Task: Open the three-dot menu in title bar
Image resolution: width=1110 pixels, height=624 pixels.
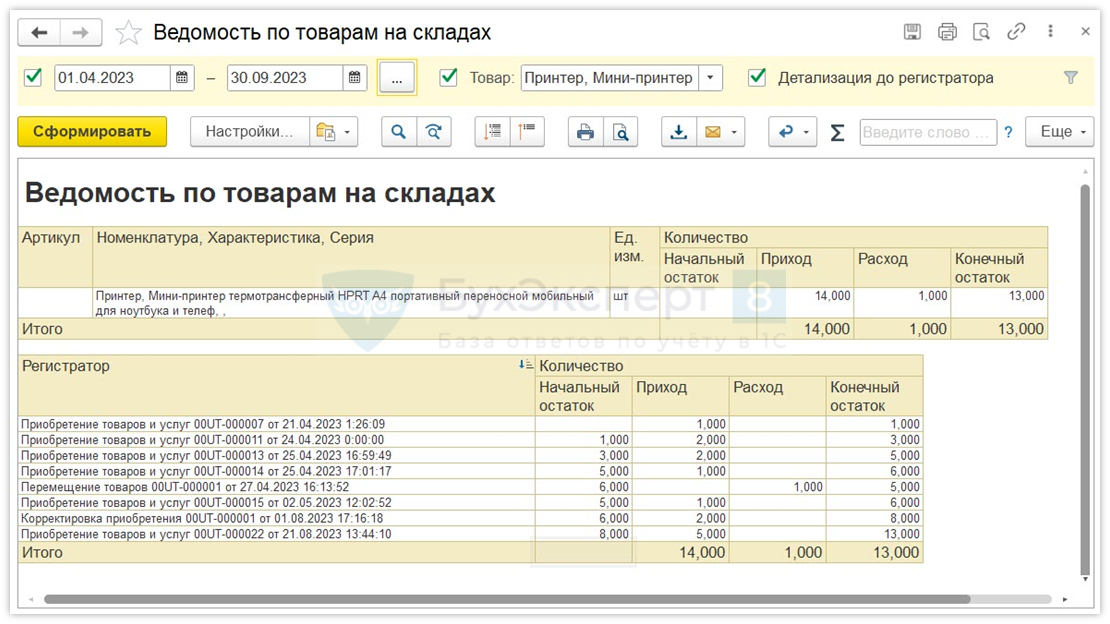Action: 1050,32
